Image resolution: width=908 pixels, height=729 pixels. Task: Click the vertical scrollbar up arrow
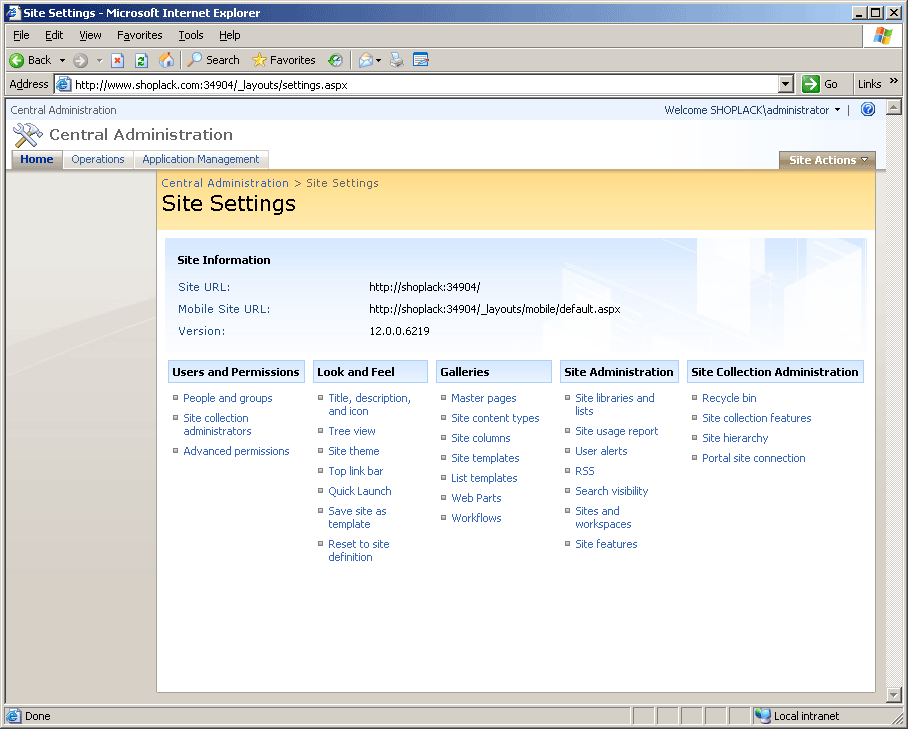pyautogui.click(x=894, y=107)
